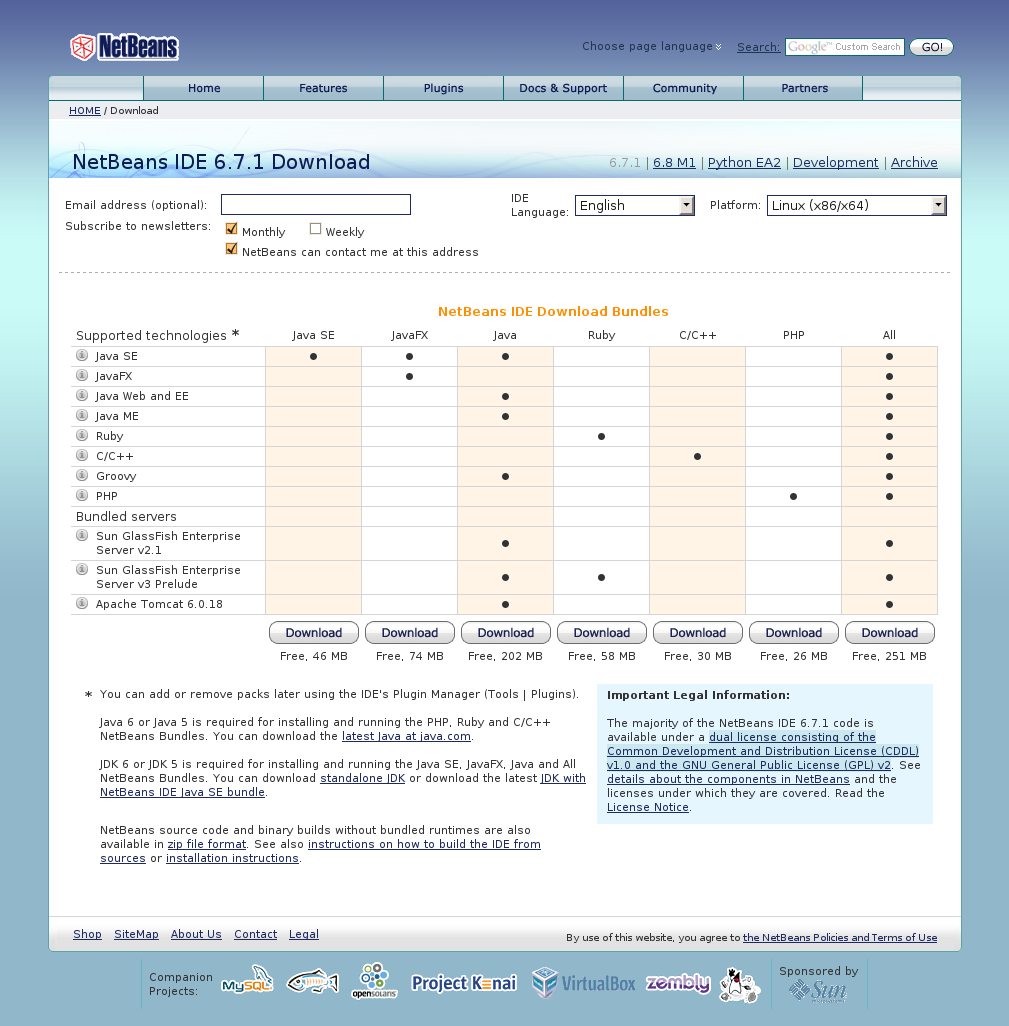Open info icon for GlassFish Server v2.1
Viewport: 1009px width, 1026px height.
click(82, 535)
